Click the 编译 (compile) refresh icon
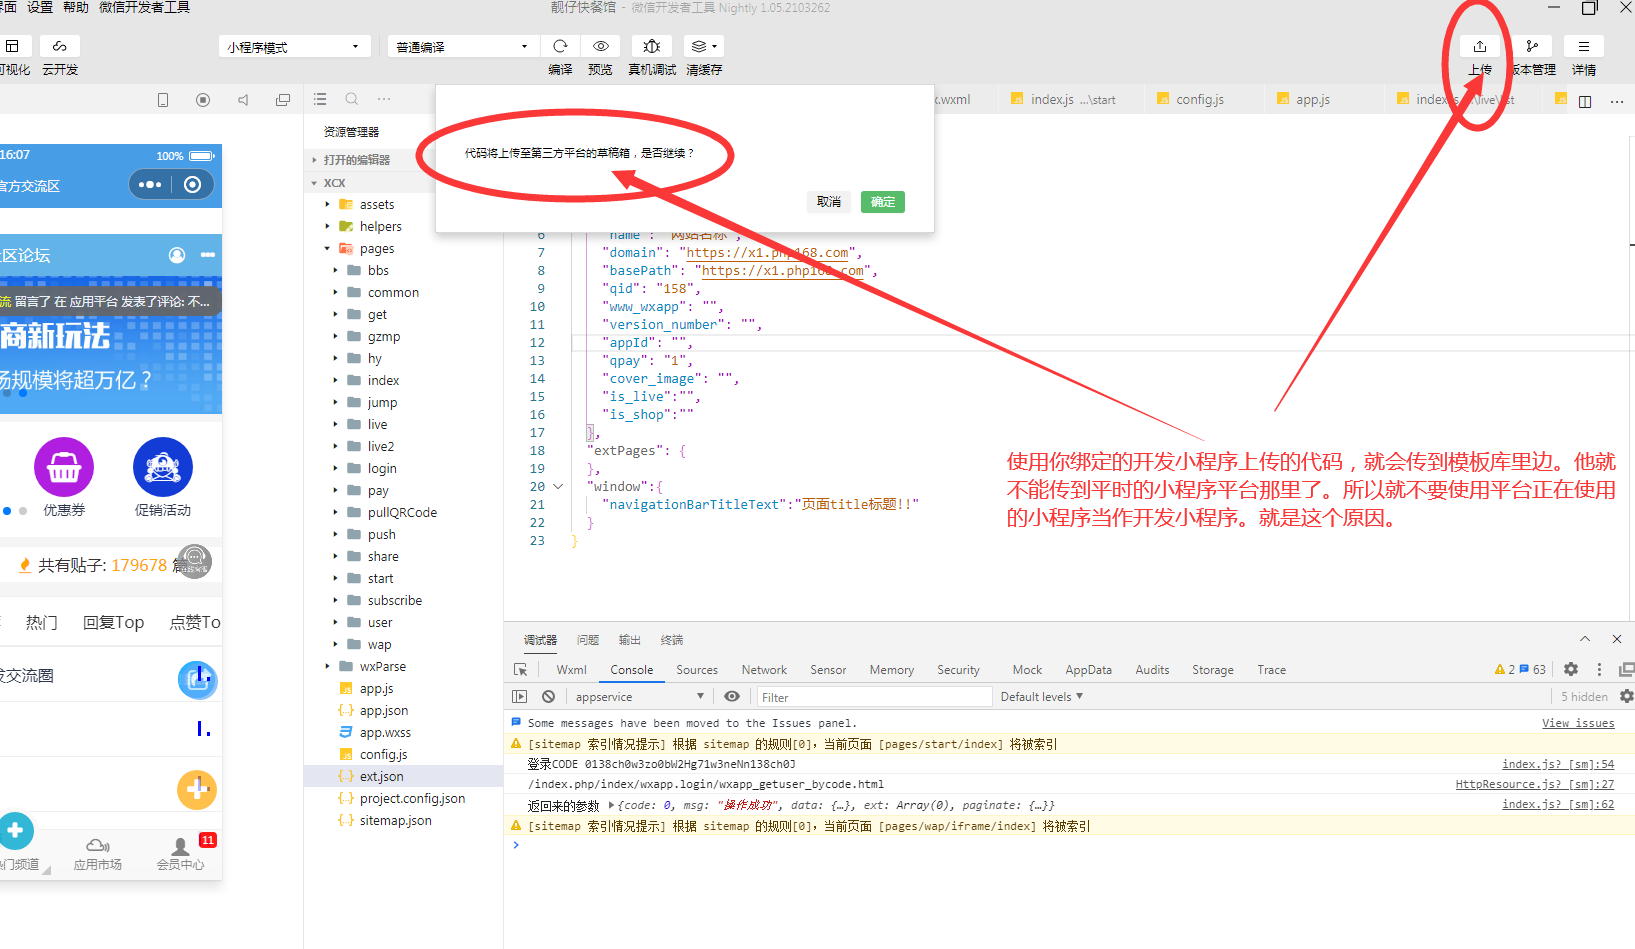 (x=560, y=46)
